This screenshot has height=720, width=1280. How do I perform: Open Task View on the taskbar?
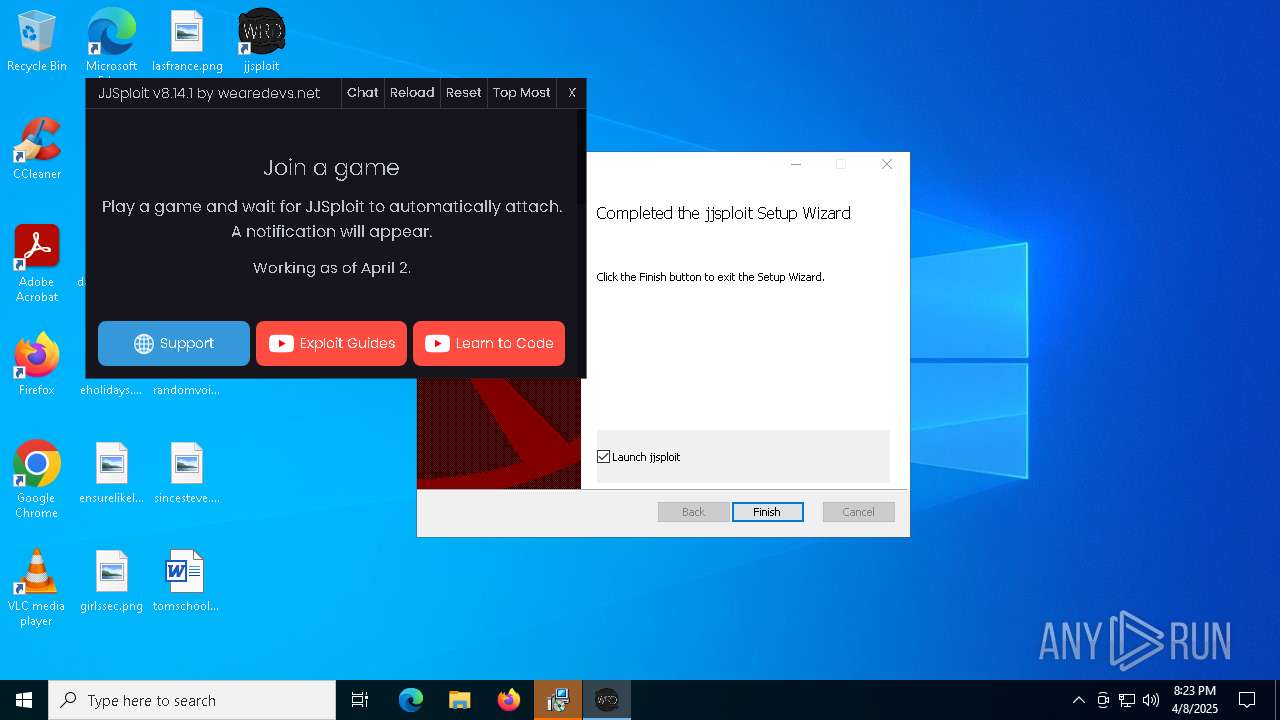tap(360, 700)
